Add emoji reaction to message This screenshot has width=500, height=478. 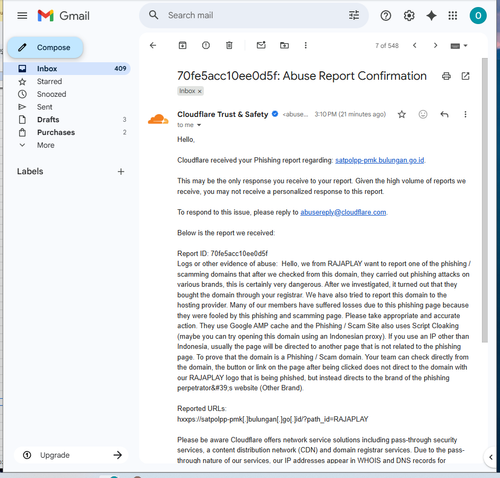click(423, 114)
